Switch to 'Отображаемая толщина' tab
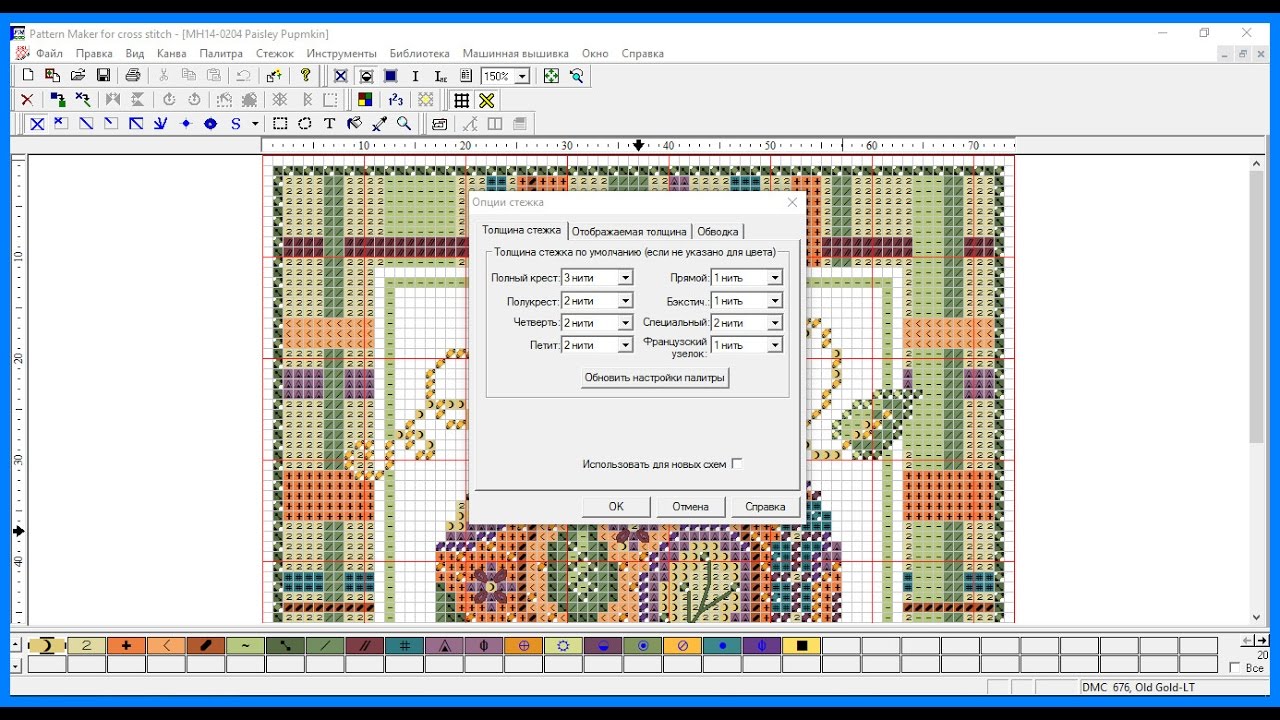The image size is (1280, 720). (629, 232)
